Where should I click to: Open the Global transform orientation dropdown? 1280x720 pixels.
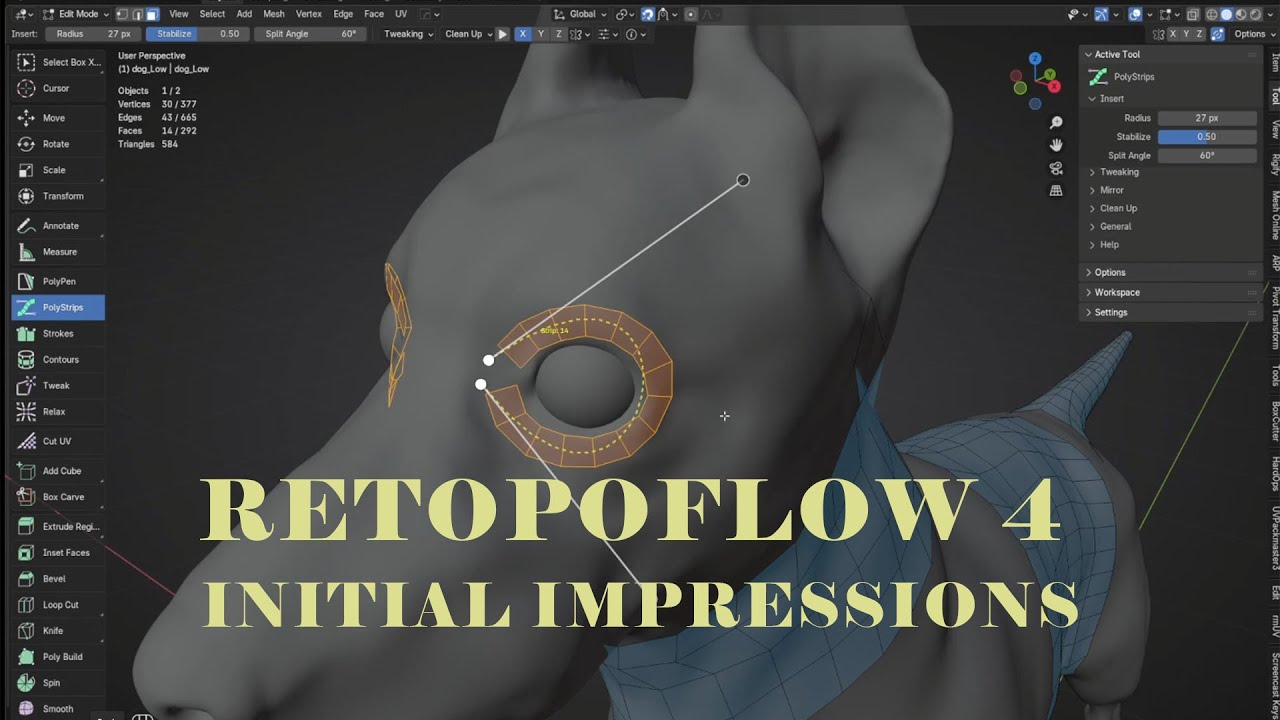(x=580, y=14)
